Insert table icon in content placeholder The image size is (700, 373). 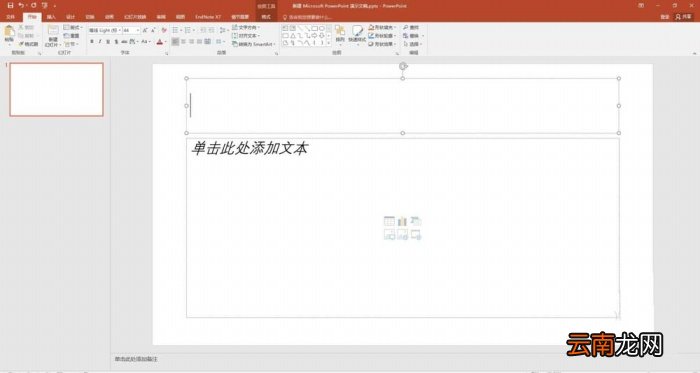[389, 221]
